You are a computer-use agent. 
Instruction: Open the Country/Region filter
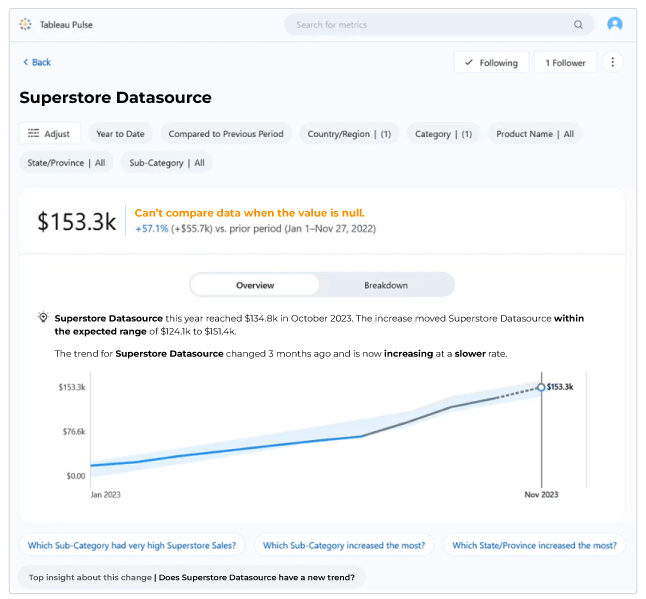tap(349, 134)
